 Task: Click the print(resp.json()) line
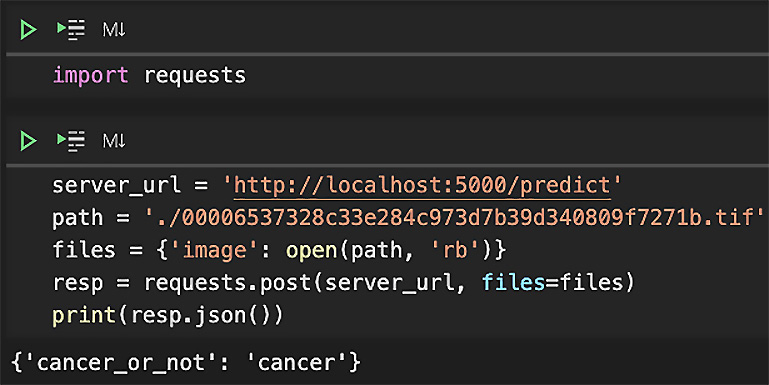[x=168, y=315]
